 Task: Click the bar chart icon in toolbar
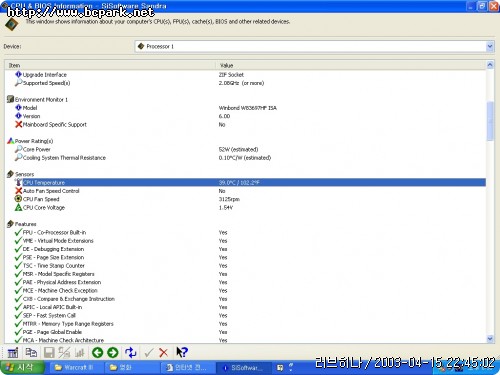pos(80,352)
